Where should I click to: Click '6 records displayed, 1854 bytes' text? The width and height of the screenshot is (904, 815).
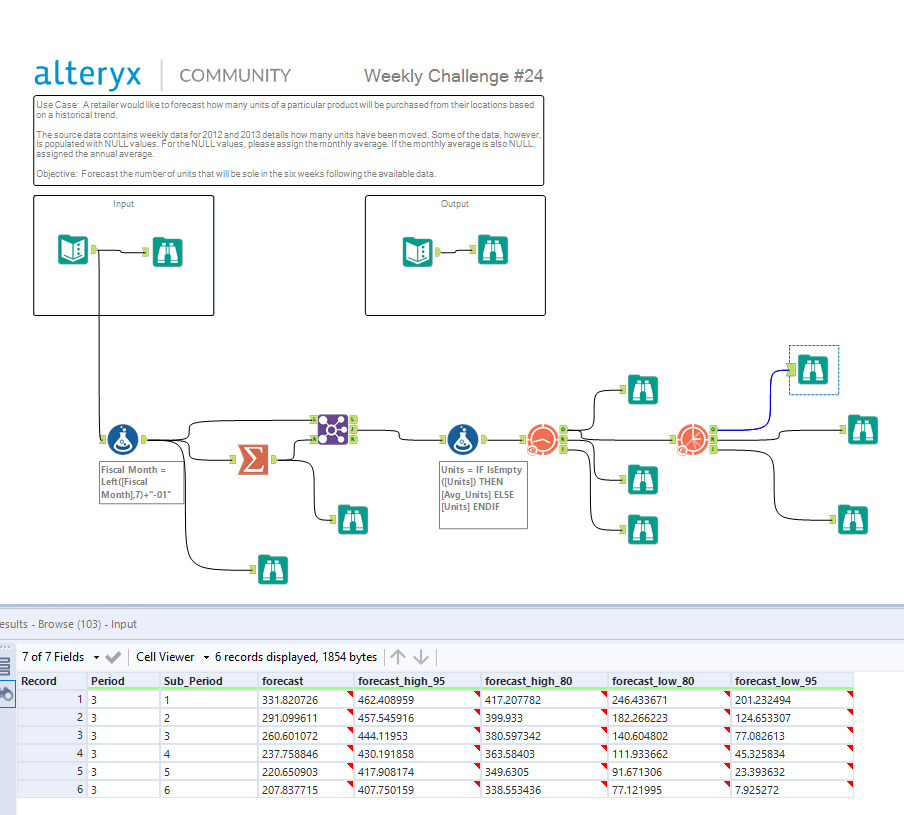tap(296, 657)
